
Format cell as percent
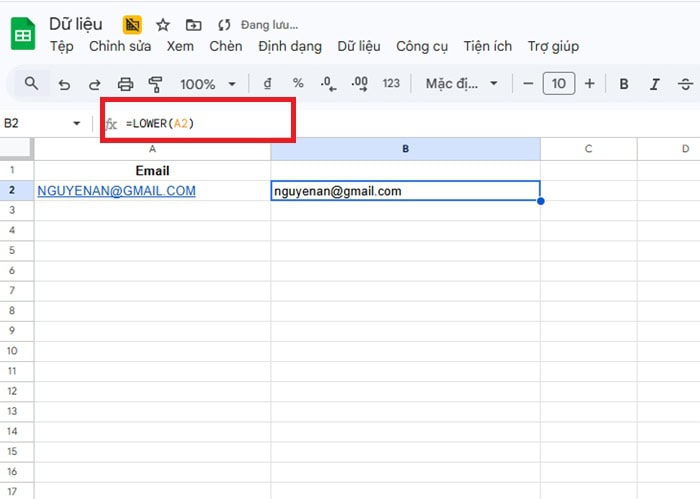(298, 84)
